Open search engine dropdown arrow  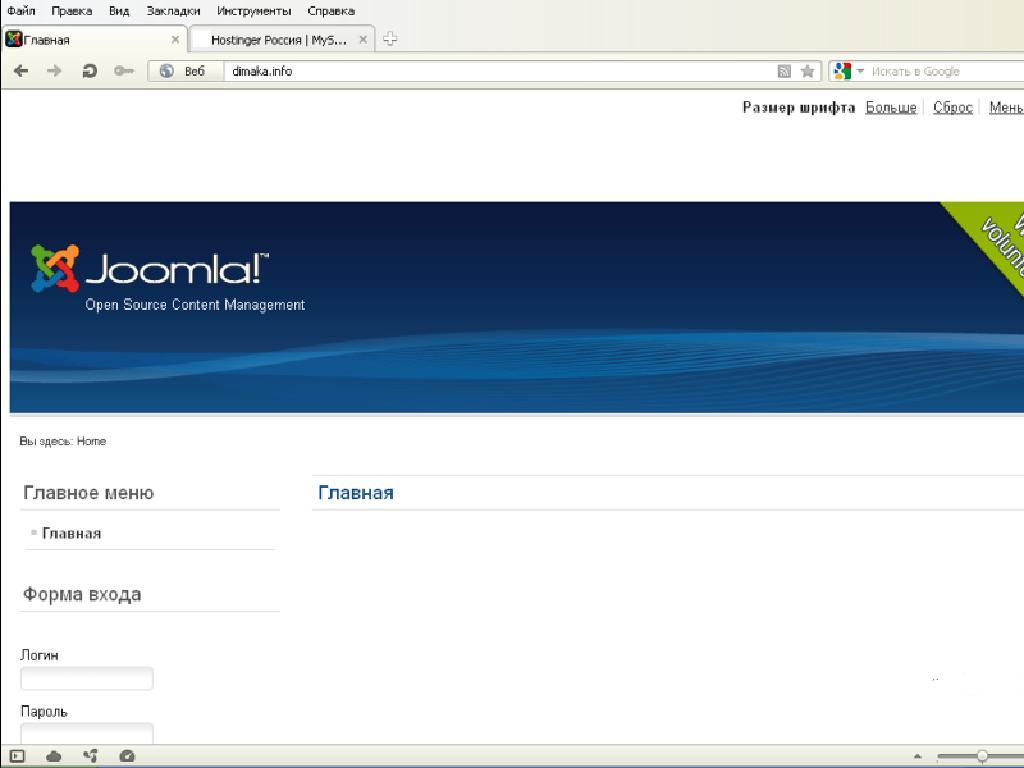tap(860, 71)
